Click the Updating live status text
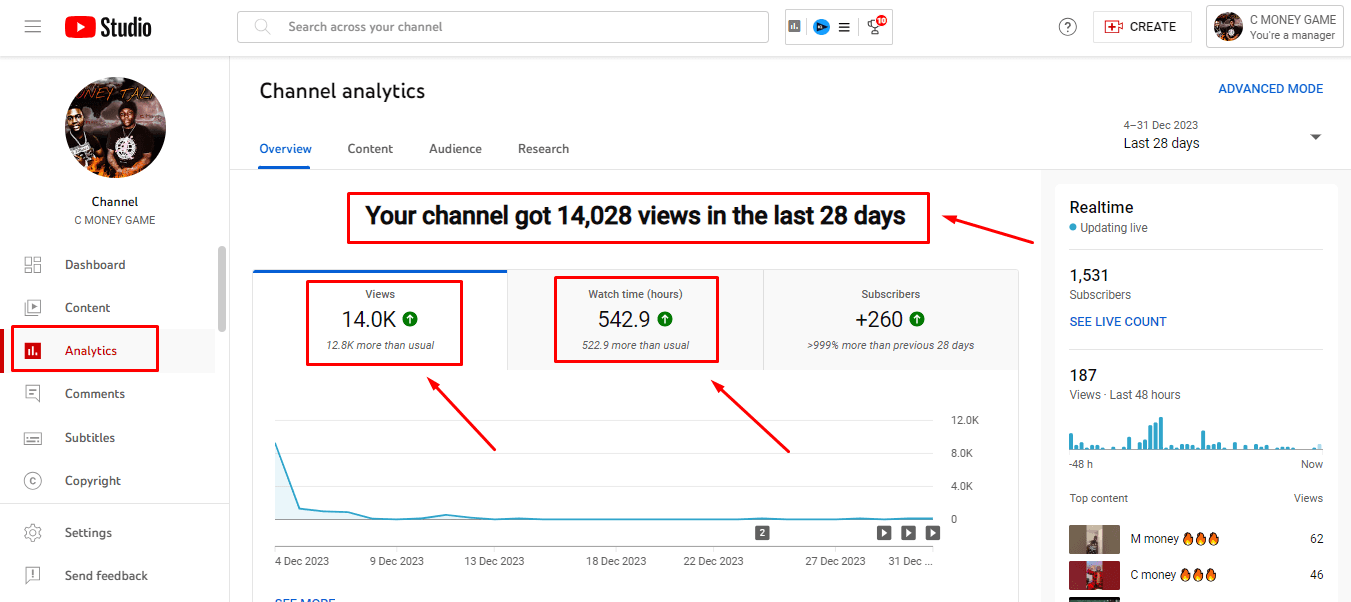Image resolution: width=1351 pixels, height=602 pixels. pyautogui.click(x=1114, y=228)
